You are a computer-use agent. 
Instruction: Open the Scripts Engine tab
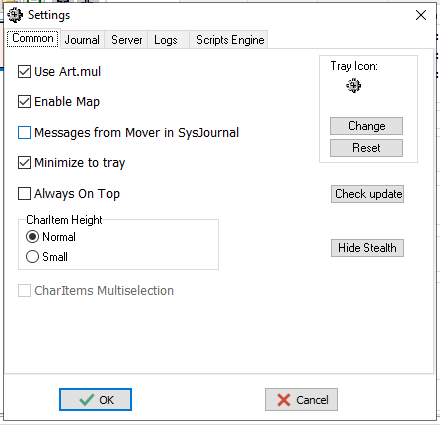[x=230, y=40]
